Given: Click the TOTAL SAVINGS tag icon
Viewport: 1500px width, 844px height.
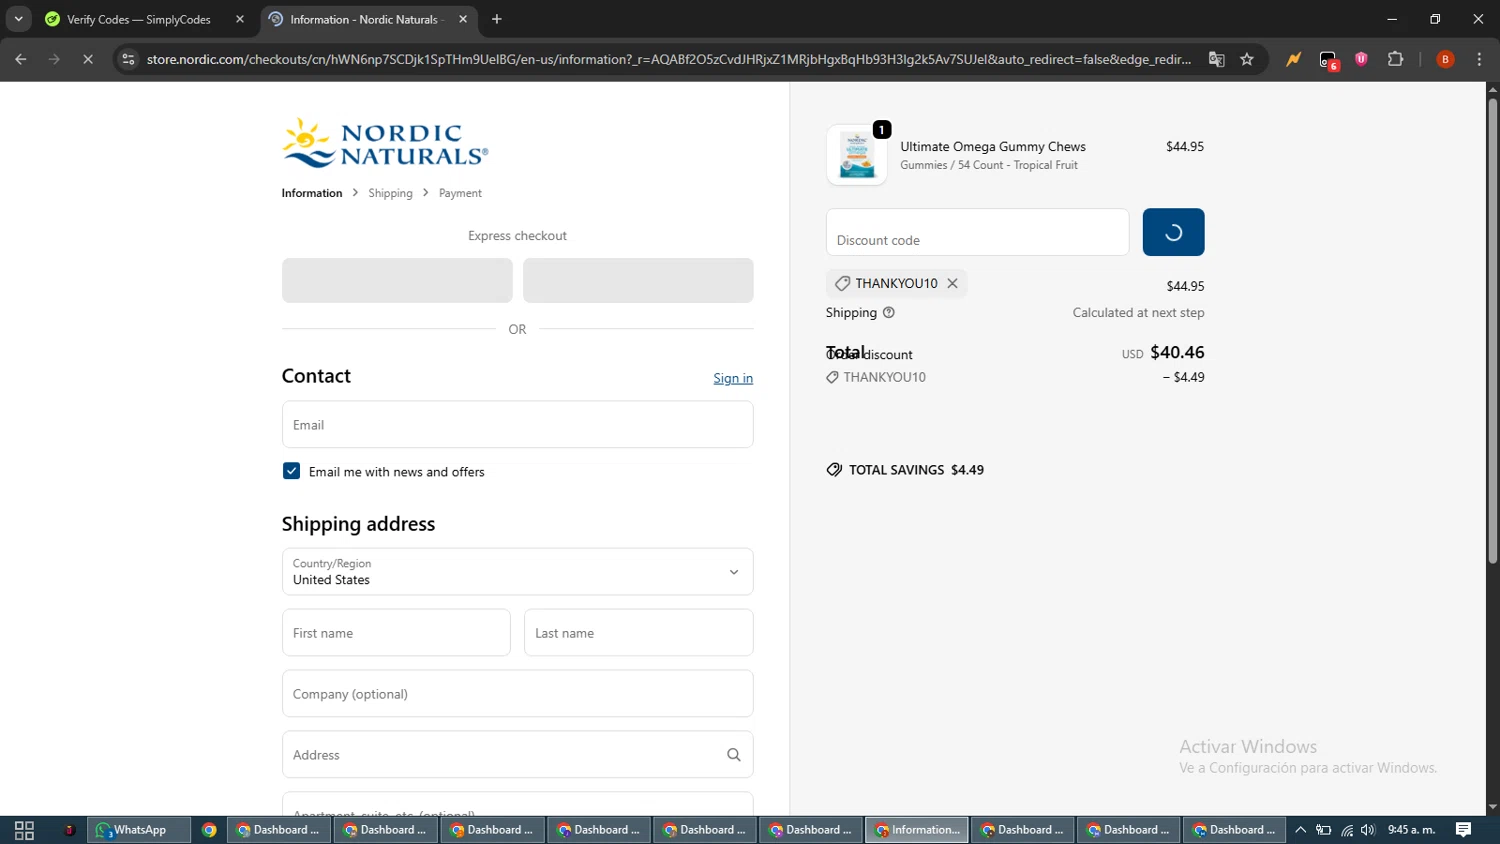Looking at the screenshot, I should point(834,470).
